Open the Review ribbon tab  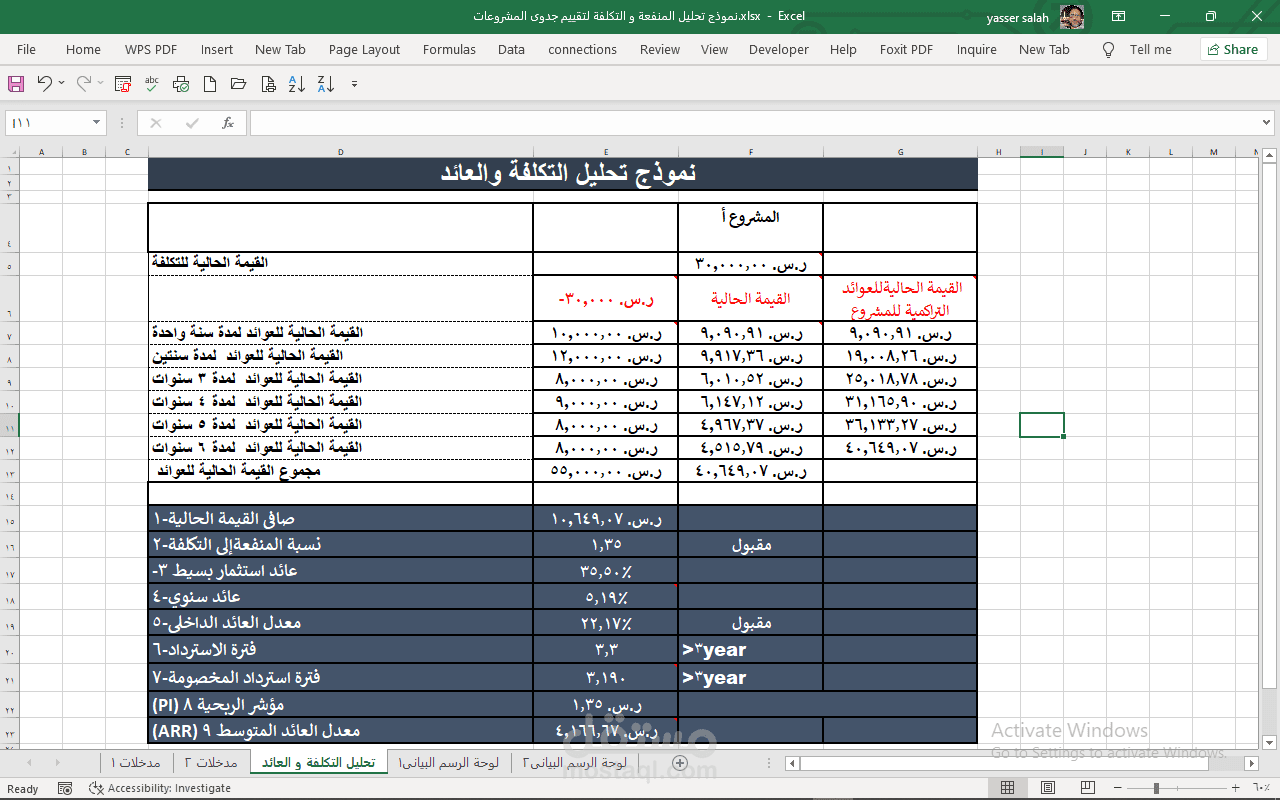click(660, 49)
